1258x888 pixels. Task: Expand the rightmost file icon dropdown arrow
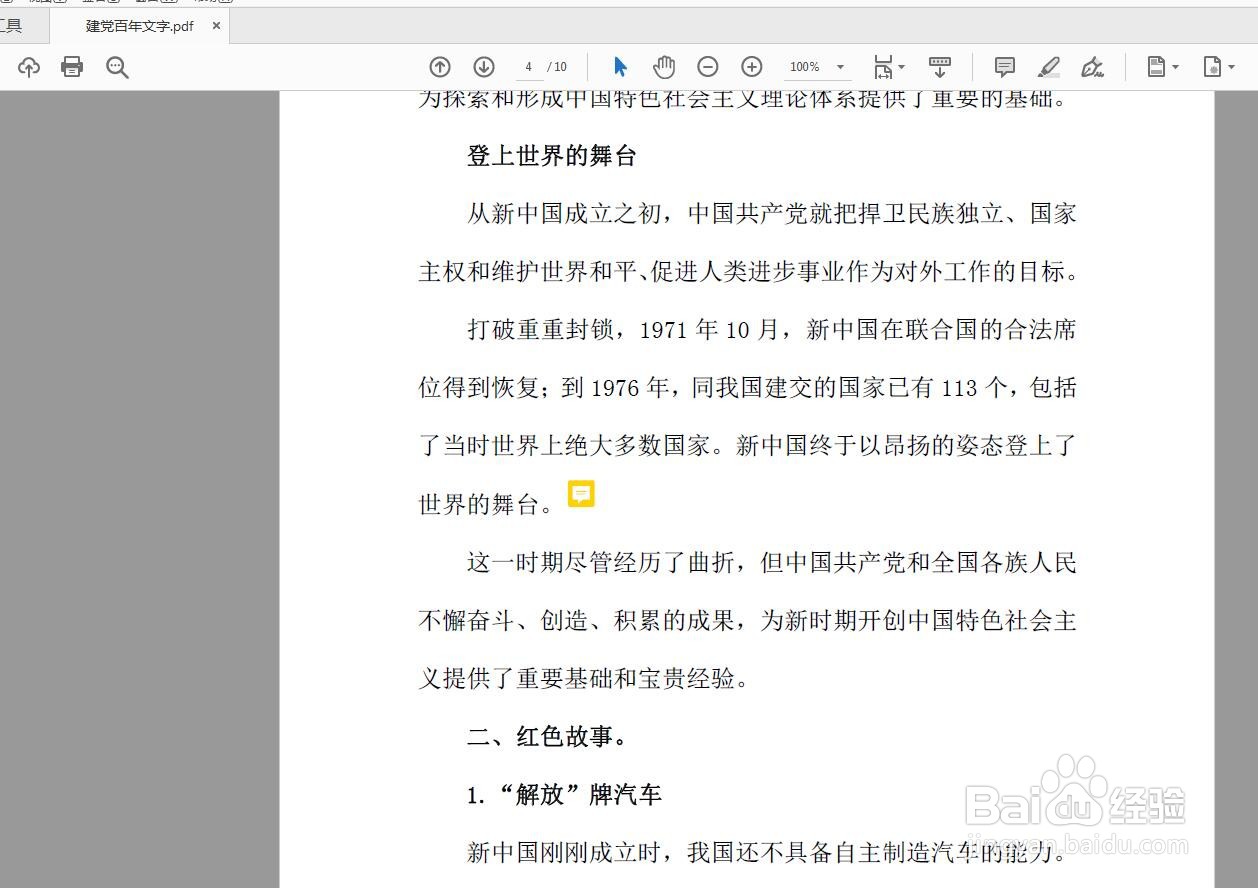1231,67
